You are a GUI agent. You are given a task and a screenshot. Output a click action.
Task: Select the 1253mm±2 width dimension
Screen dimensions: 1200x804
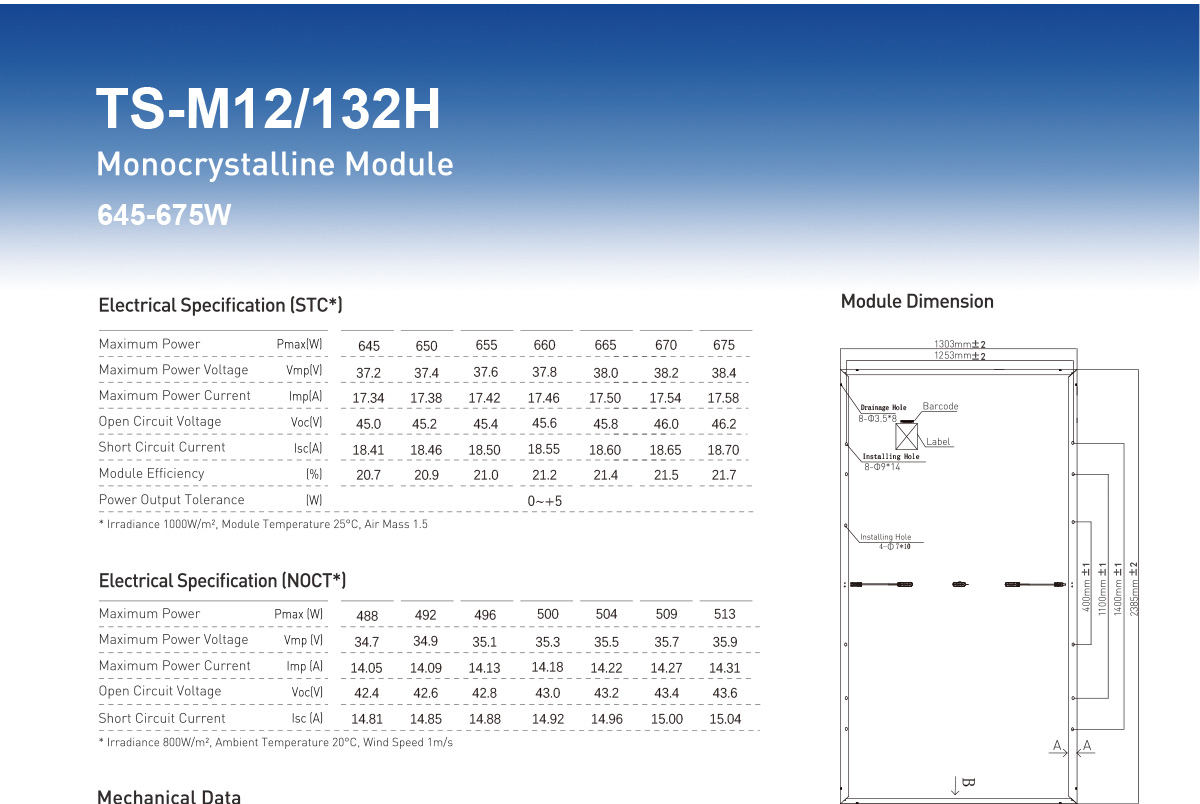tap(960, 355)
